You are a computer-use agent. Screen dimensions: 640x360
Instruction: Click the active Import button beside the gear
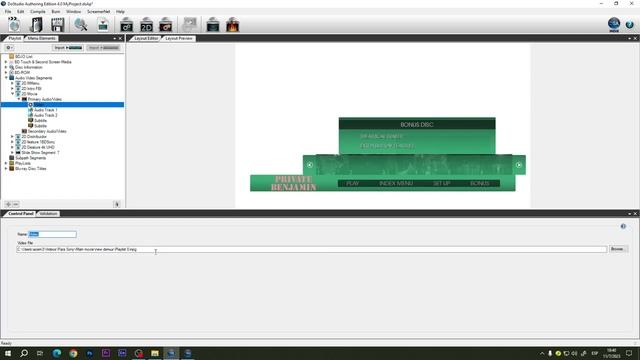click(x=68, y=48)
